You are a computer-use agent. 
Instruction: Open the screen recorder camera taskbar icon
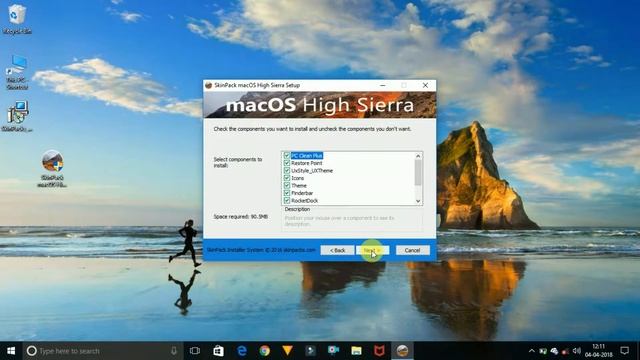333,351
